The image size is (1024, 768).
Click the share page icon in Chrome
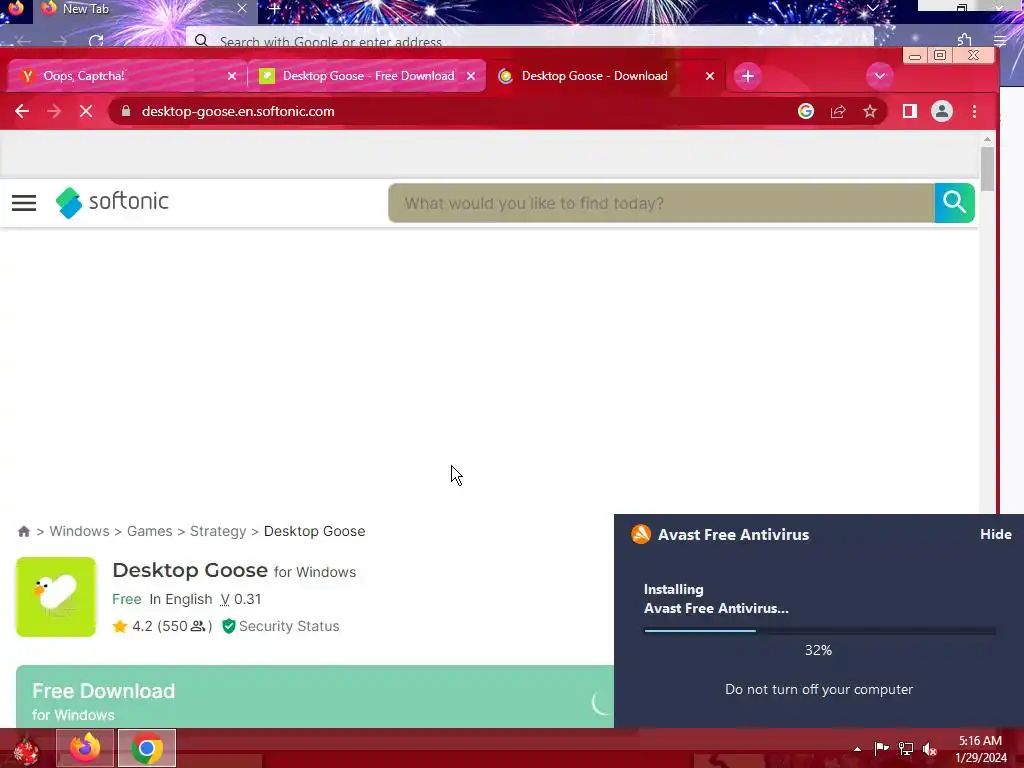838,111
